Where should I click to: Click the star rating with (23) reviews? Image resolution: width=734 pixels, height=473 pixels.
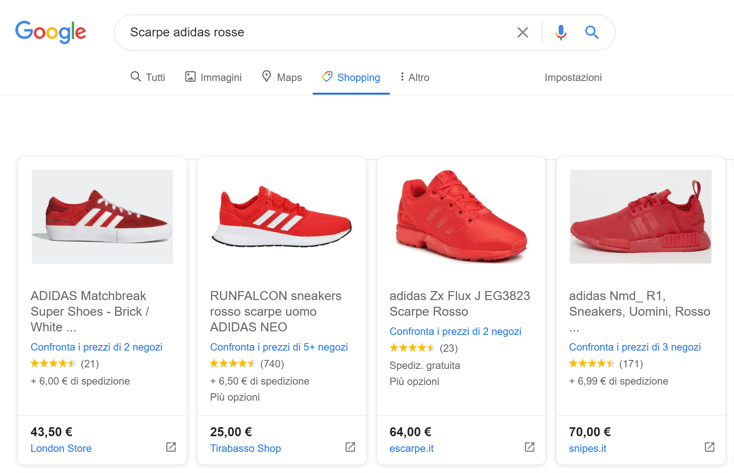(x=424, y=348)
